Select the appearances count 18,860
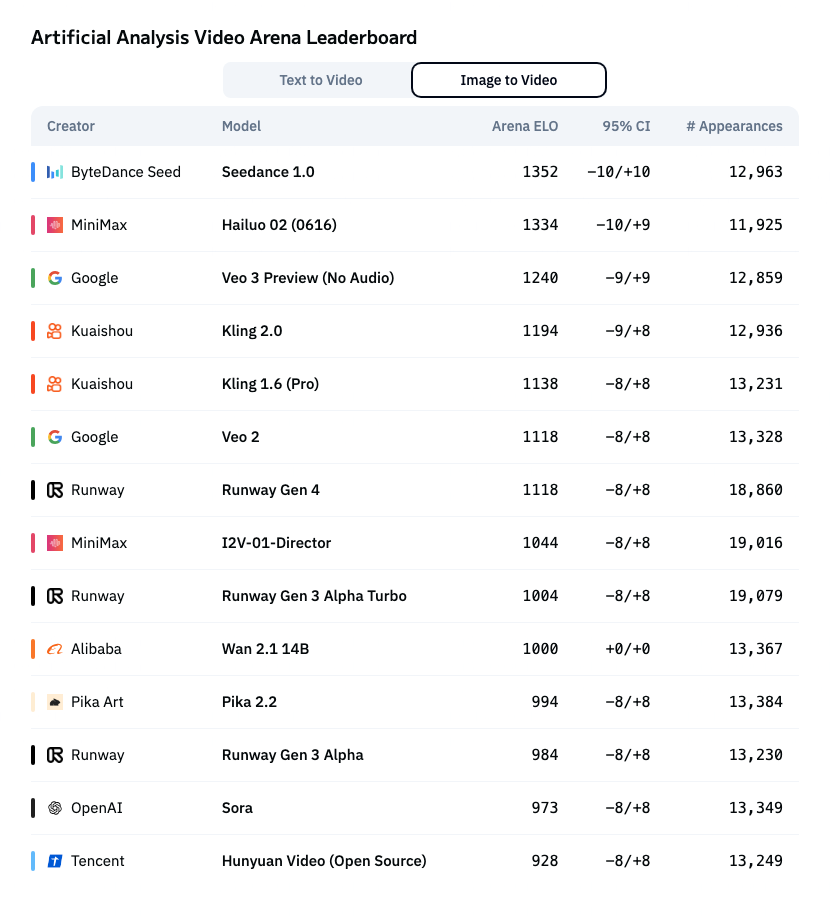The width and height of the screenshot is (834, 919). click(755, 490)
